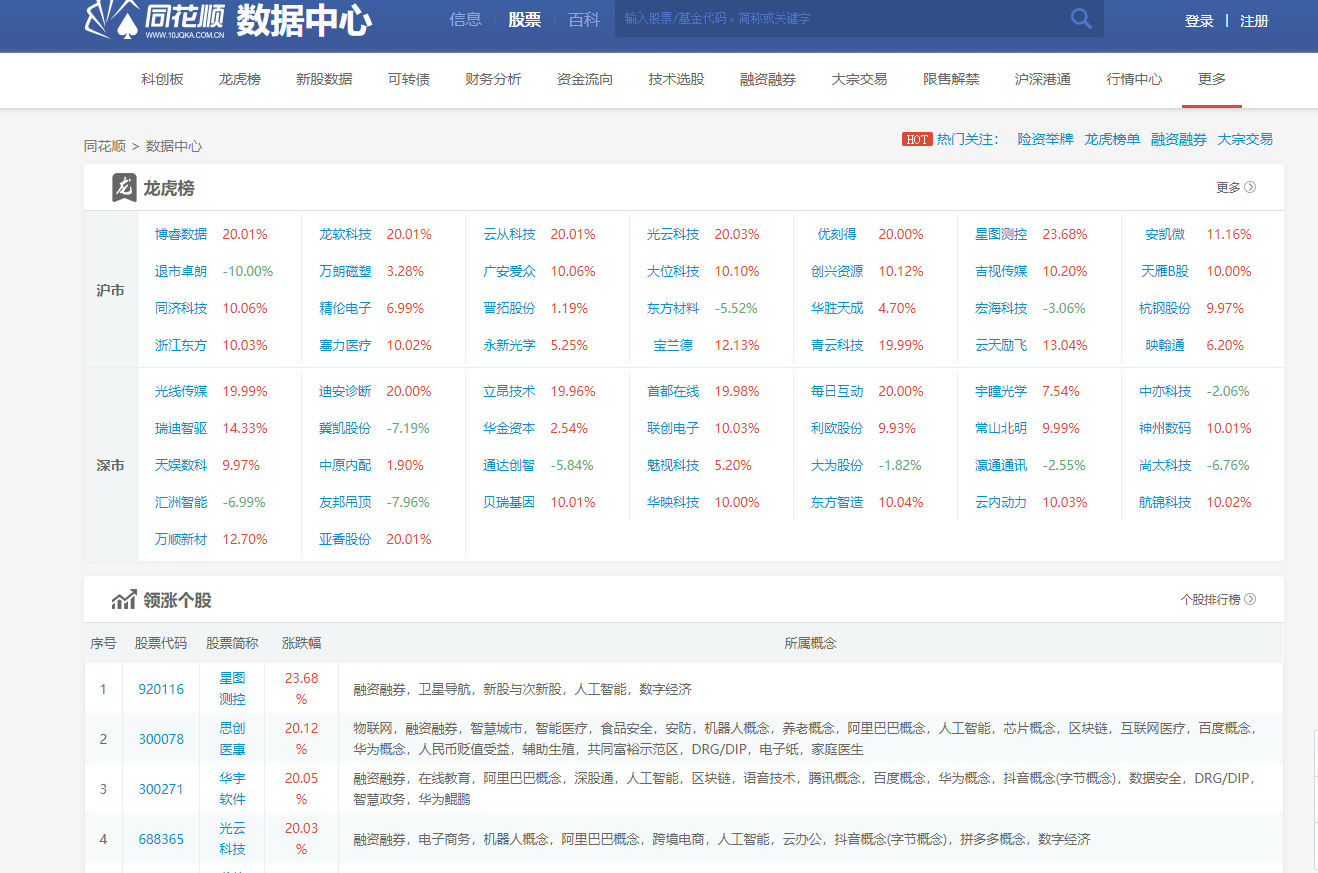1318x873 pixels.
Task: Click stock code 300271
Action: coord(161,789)
